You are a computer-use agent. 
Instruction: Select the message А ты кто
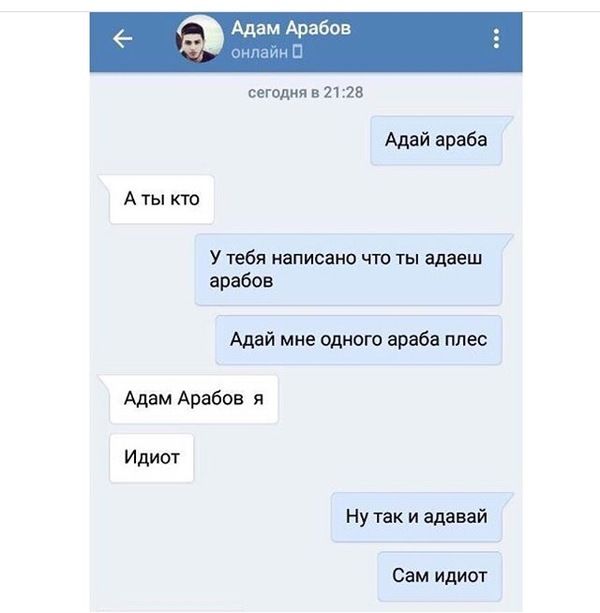pos(161,199)
